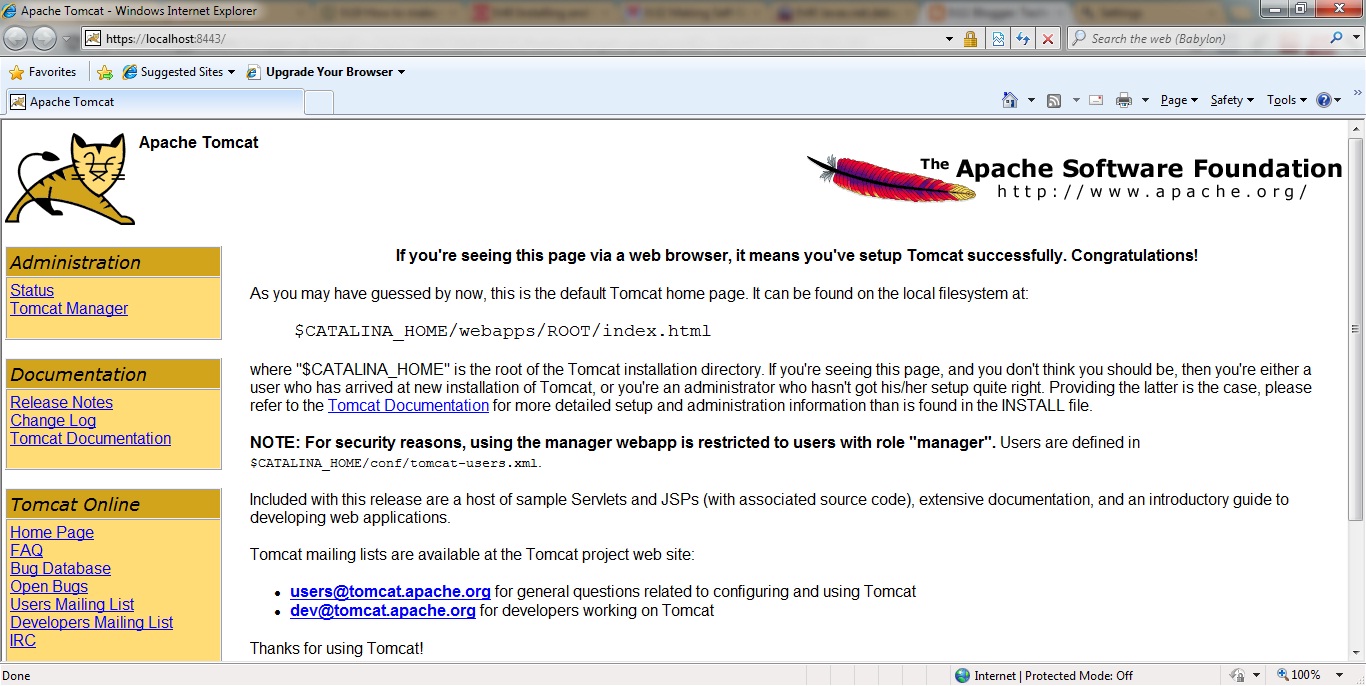
Task: Select the Apache Tomcat browser tab
Action: tap(154, 102)
